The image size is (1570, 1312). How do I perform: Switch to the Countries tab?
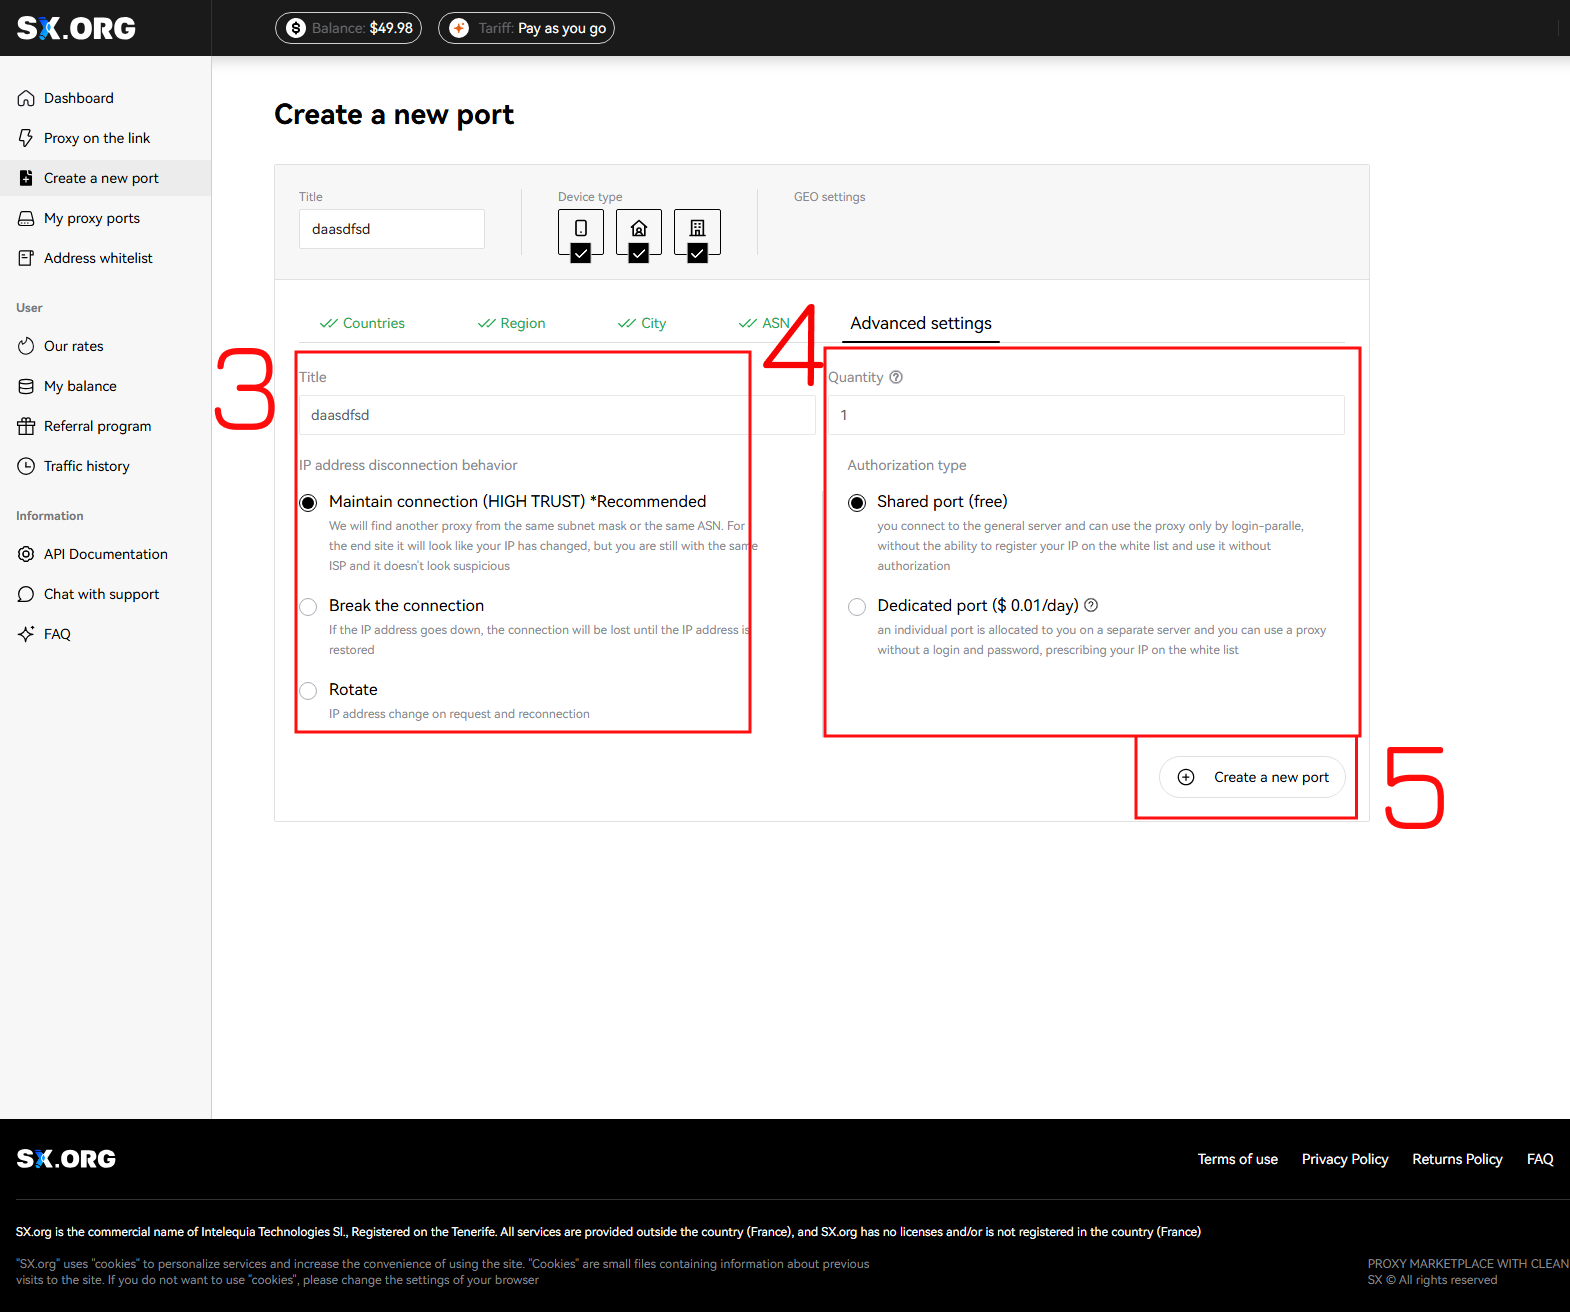pos(362,323)
